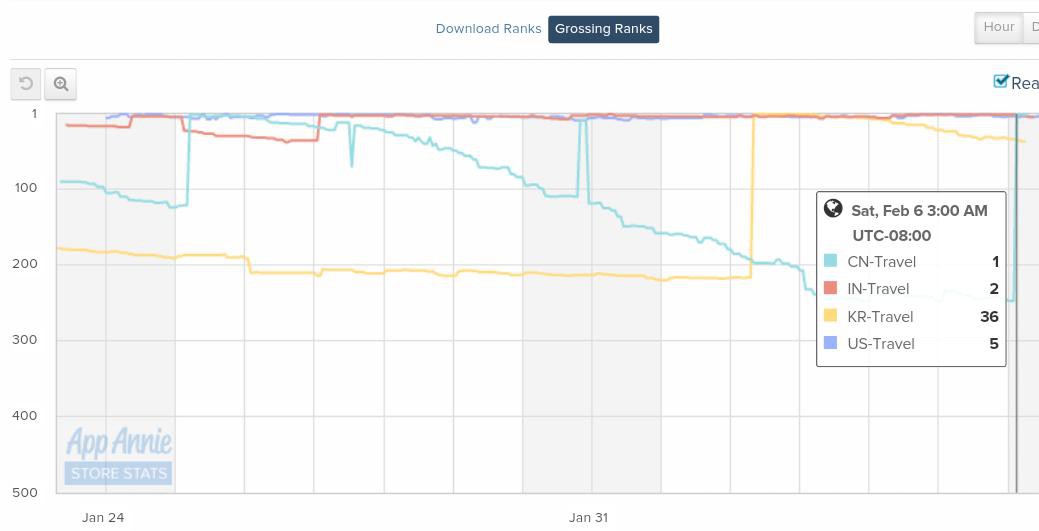The height and width of the screenshot is (531, 1039).
Task: Select the Grossing Ranks tab
Action: 603,29
